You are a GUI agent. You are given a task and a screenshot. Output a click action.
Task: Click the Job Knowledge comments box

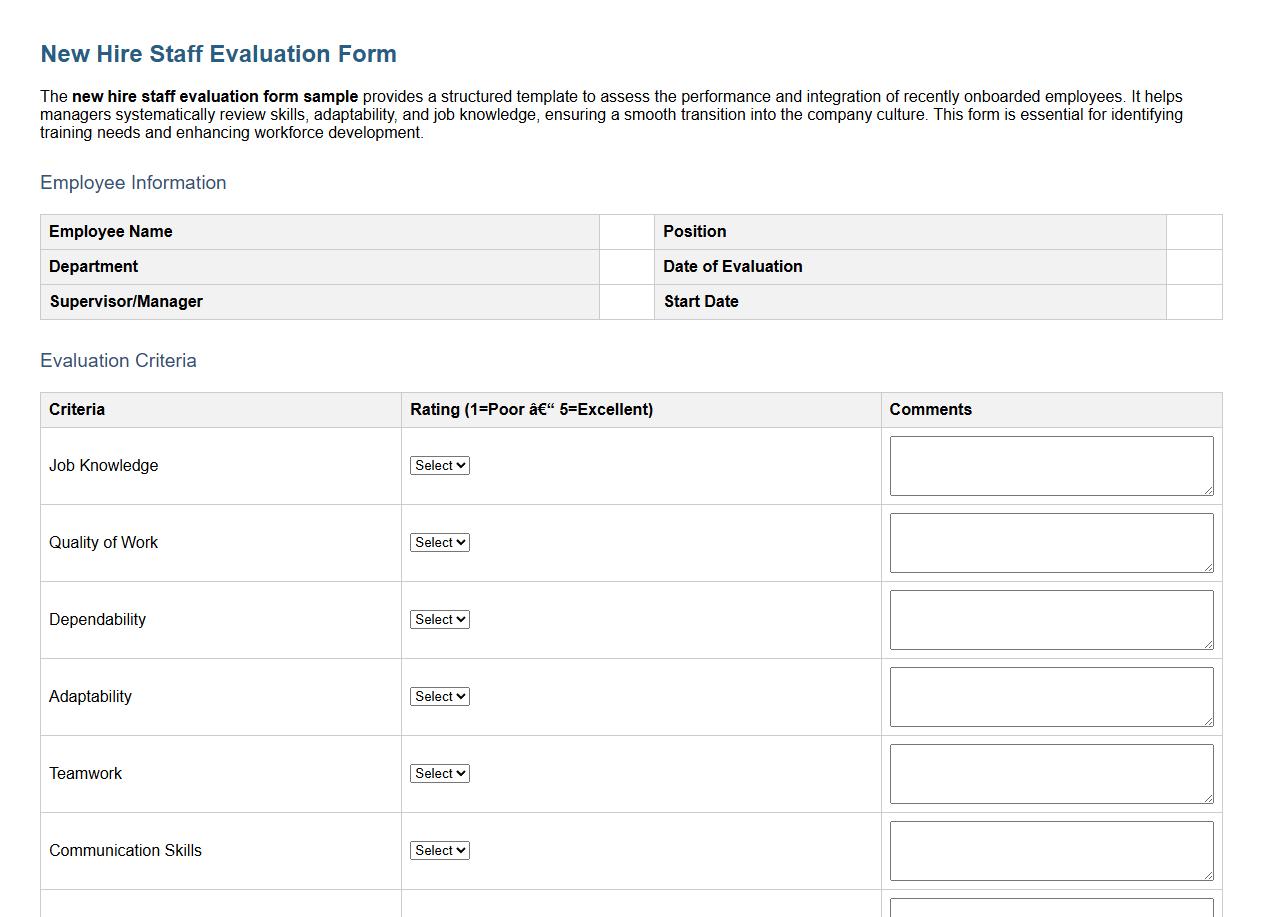click(x=1050, y=465)
